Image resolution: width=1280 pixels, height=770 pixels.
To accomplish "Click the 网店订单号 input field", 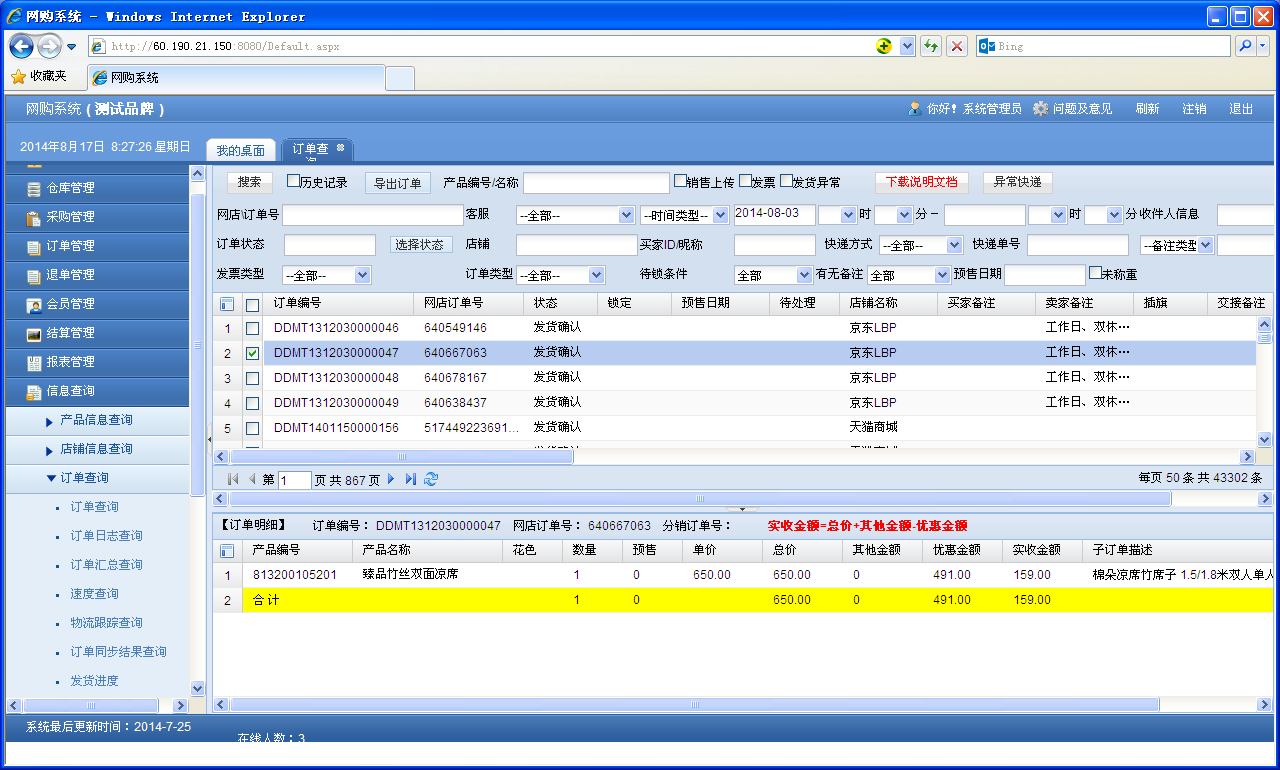I will (x=372, y=215).
